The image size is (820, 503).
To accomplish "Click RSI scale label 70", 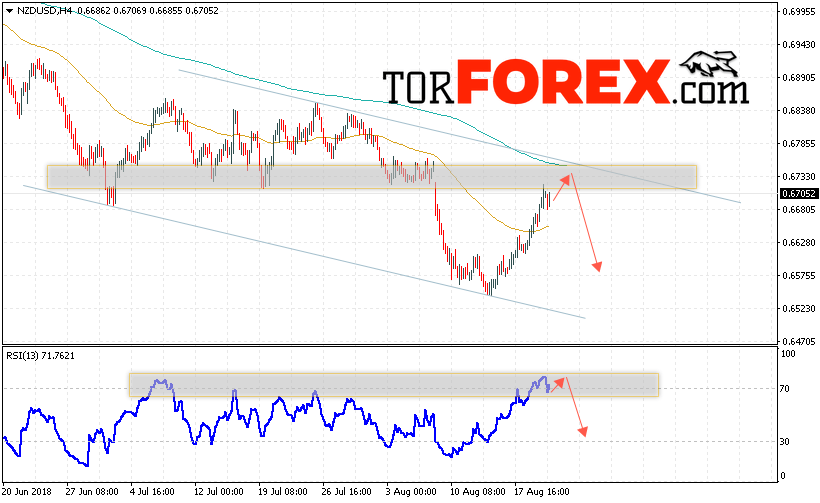I will [x=785, y=388].
